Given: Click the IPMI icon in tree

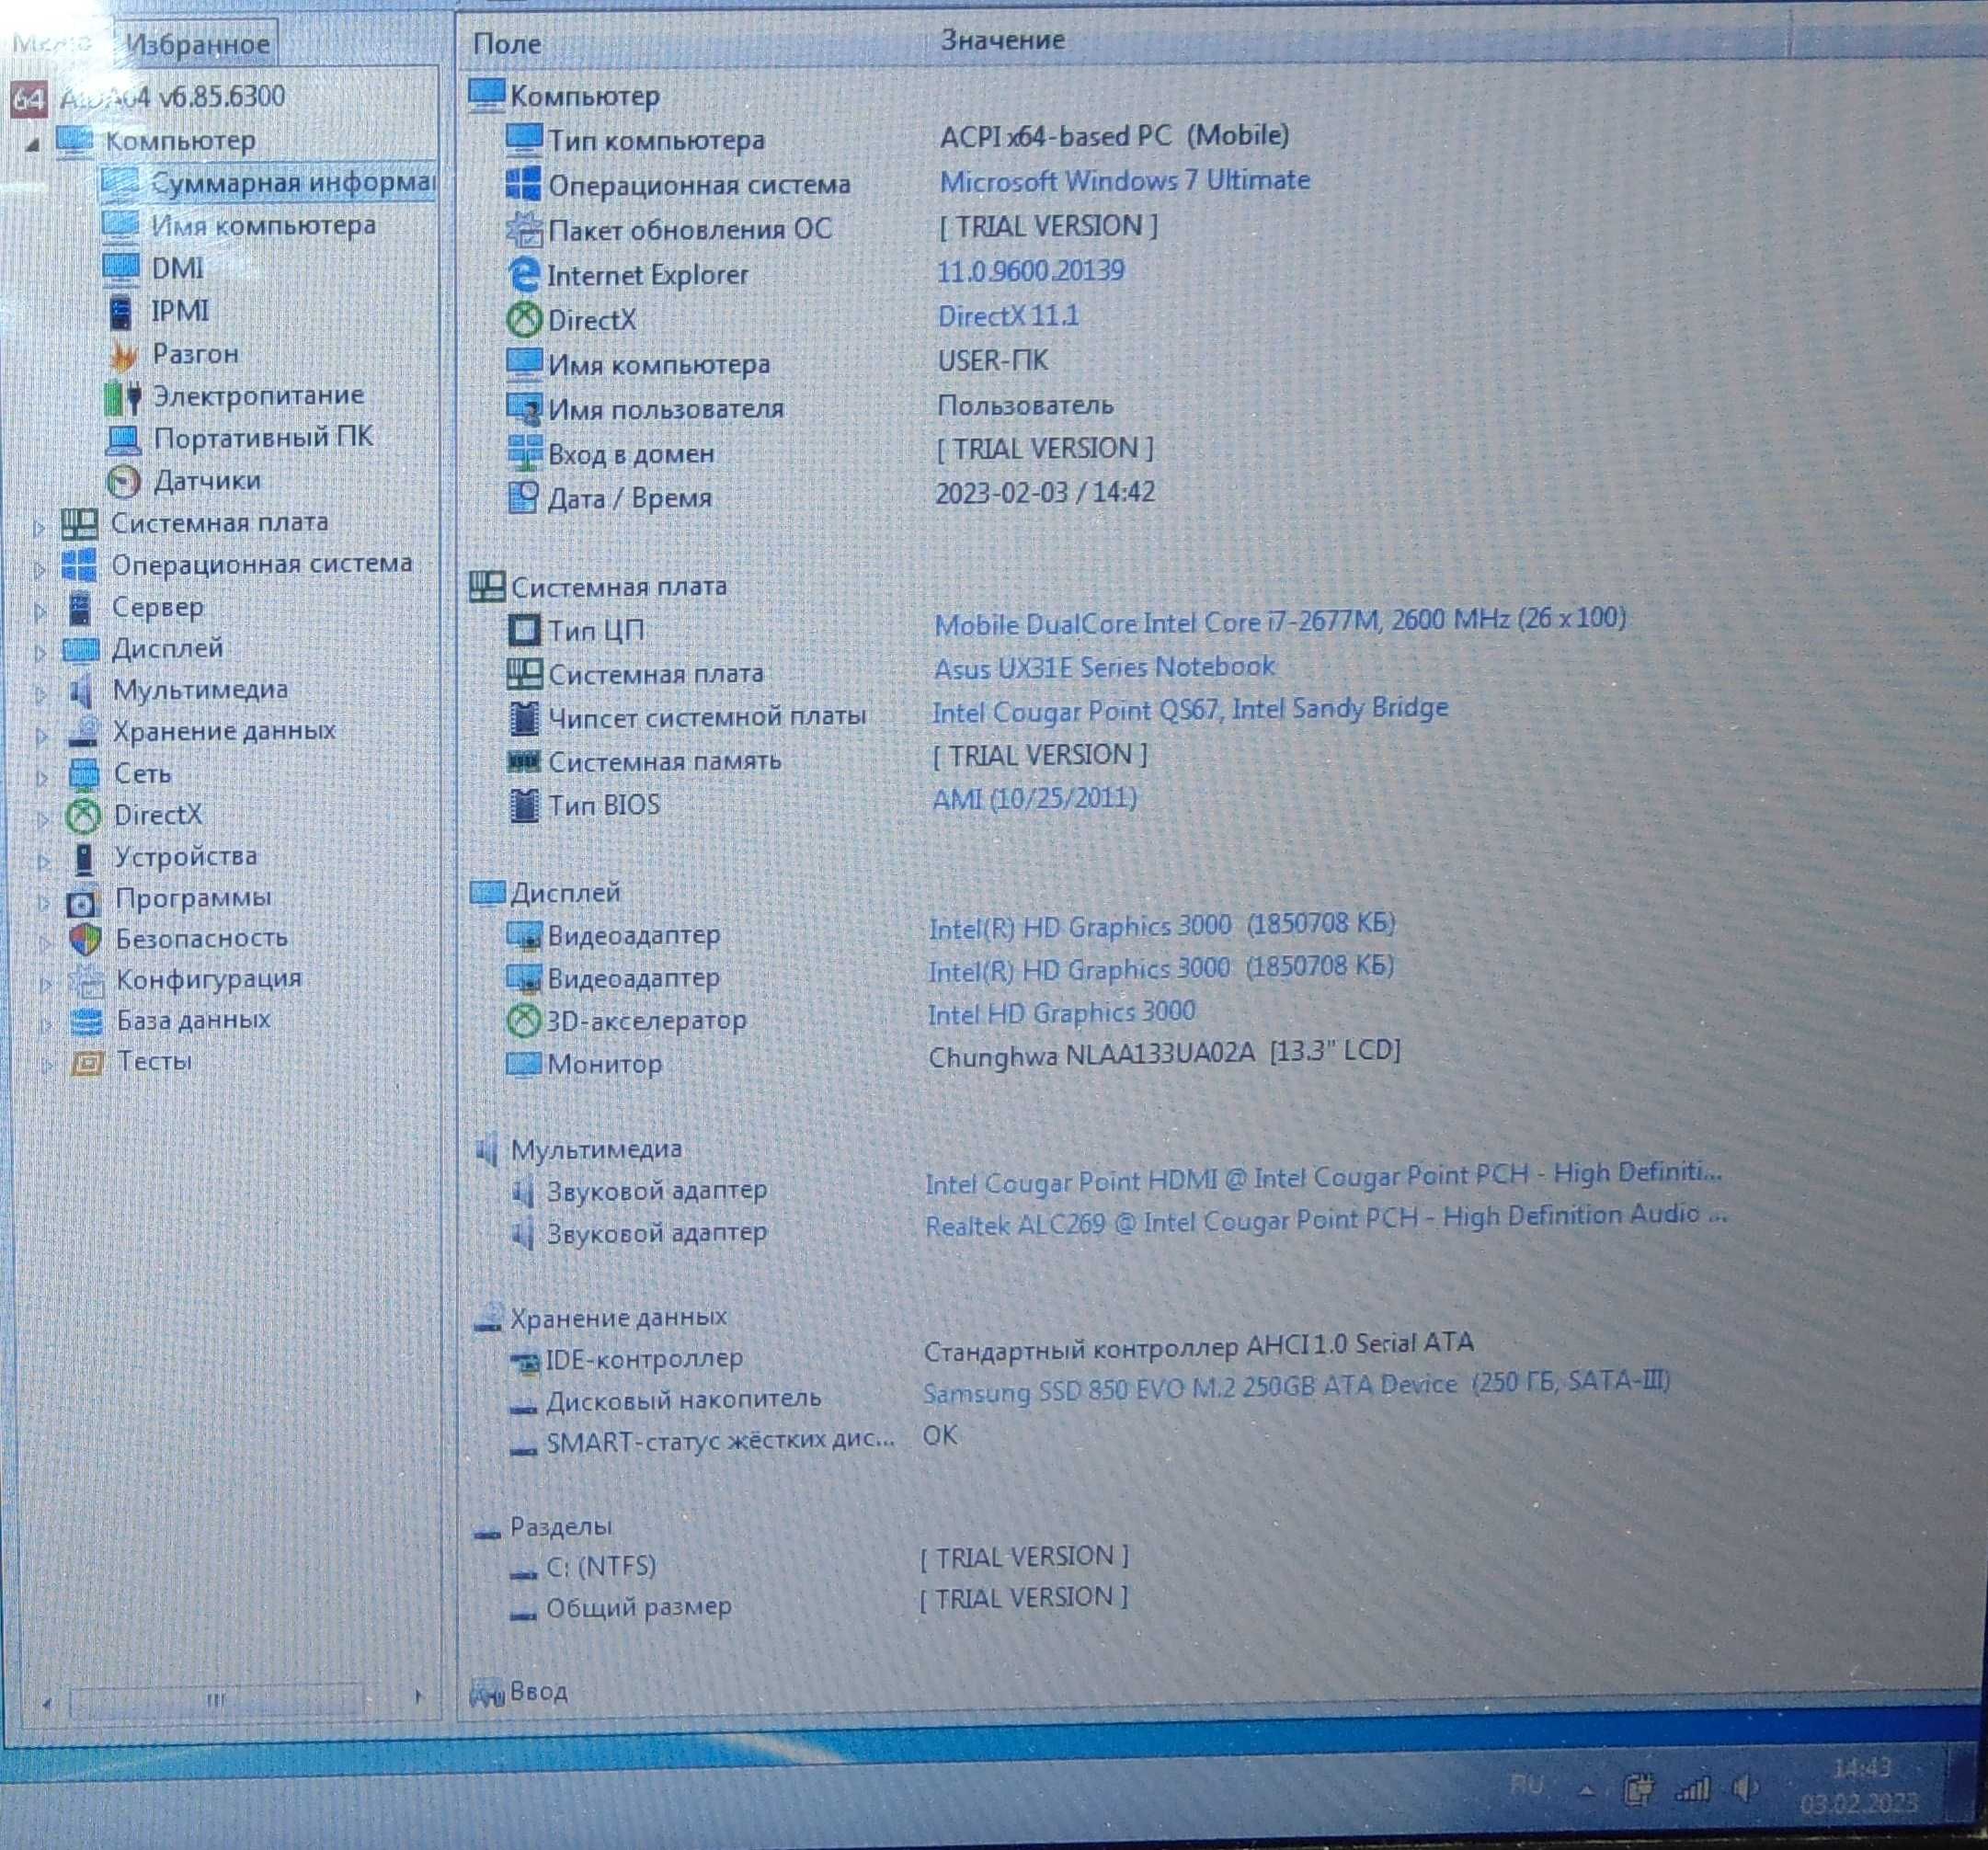Looking at the screenshot, I should 121,311.
